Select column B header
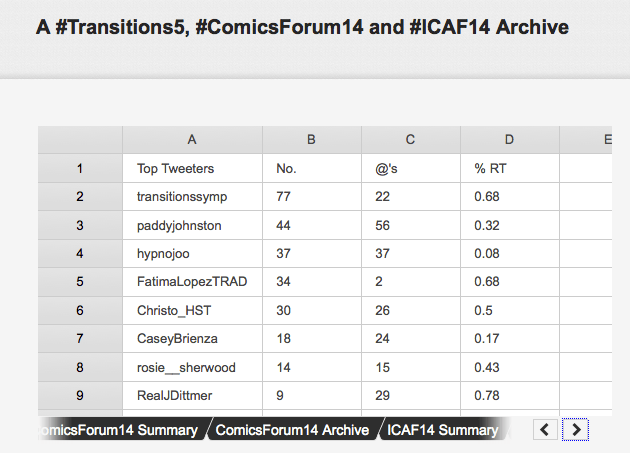The width and height of the screenshot is (630, 453). tap(312, 140)
